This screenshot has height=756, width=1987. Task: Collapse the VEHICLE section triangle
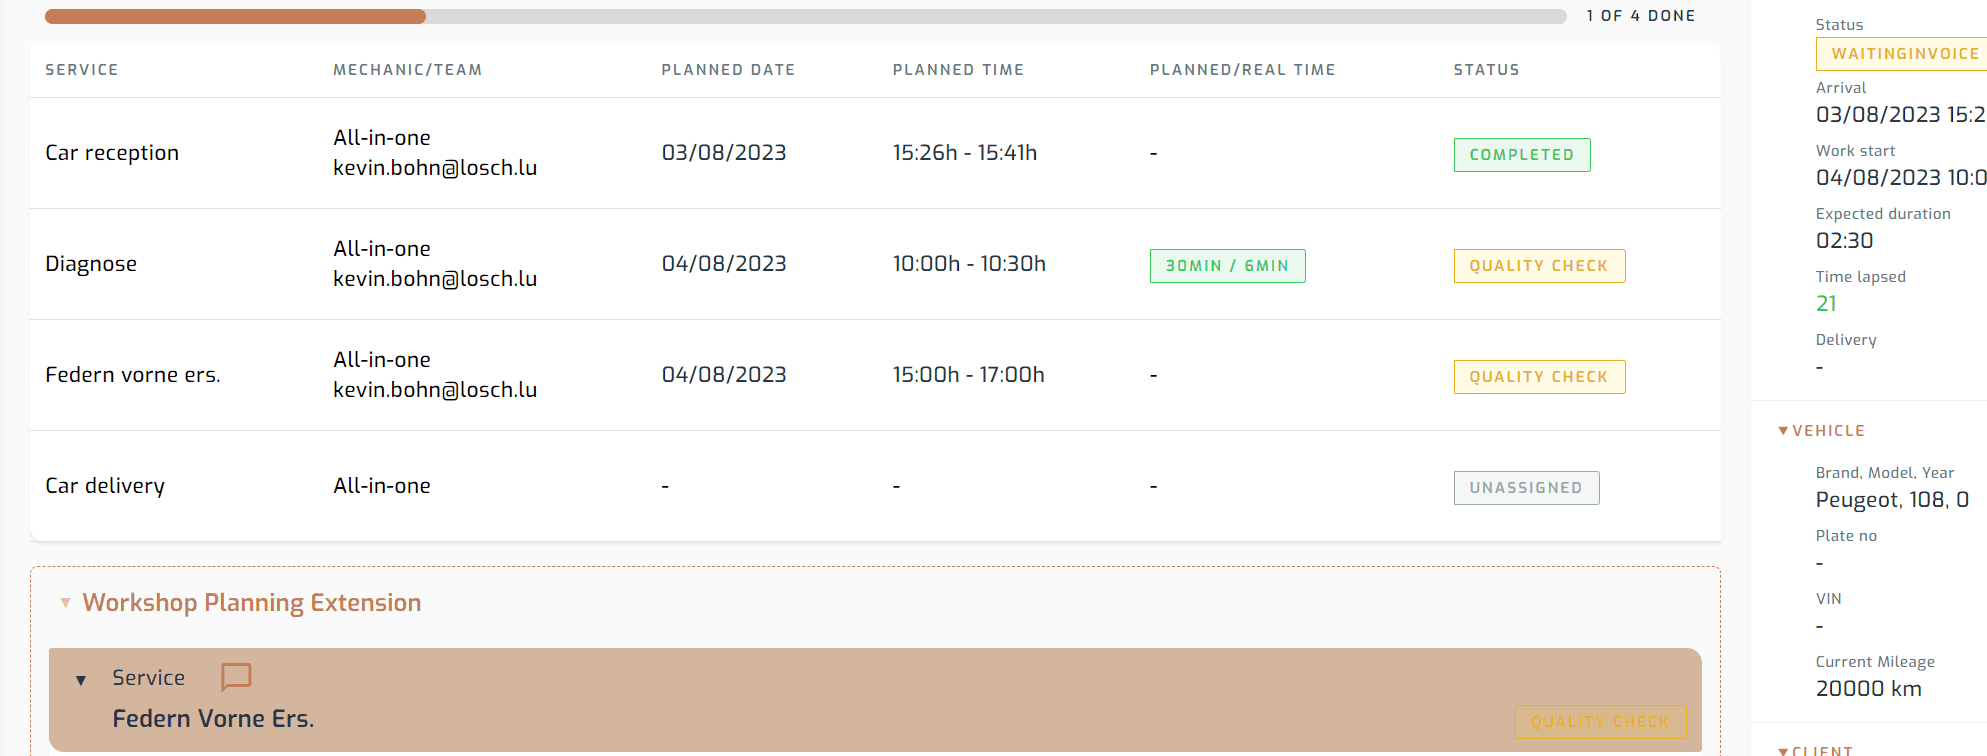1783,431
